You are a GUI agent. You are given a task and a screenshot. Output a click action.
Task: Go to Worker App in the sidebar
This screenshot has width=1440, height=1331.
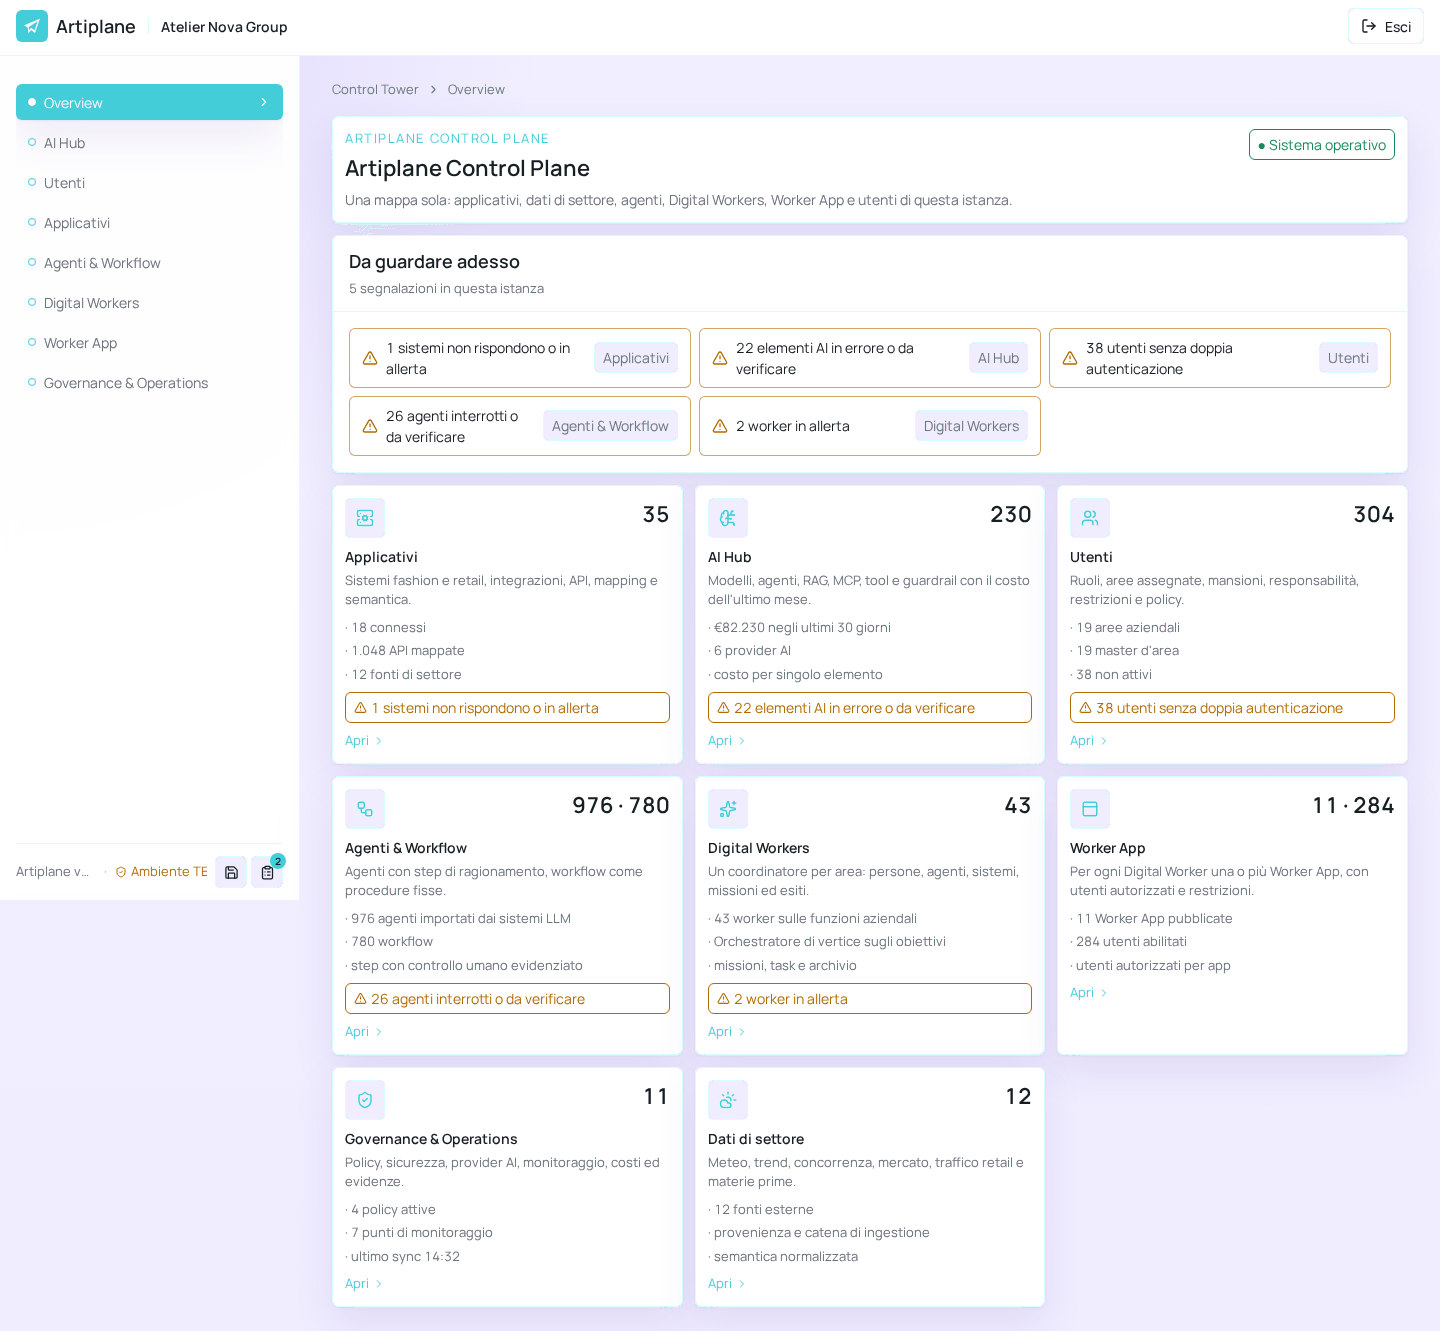149,343
